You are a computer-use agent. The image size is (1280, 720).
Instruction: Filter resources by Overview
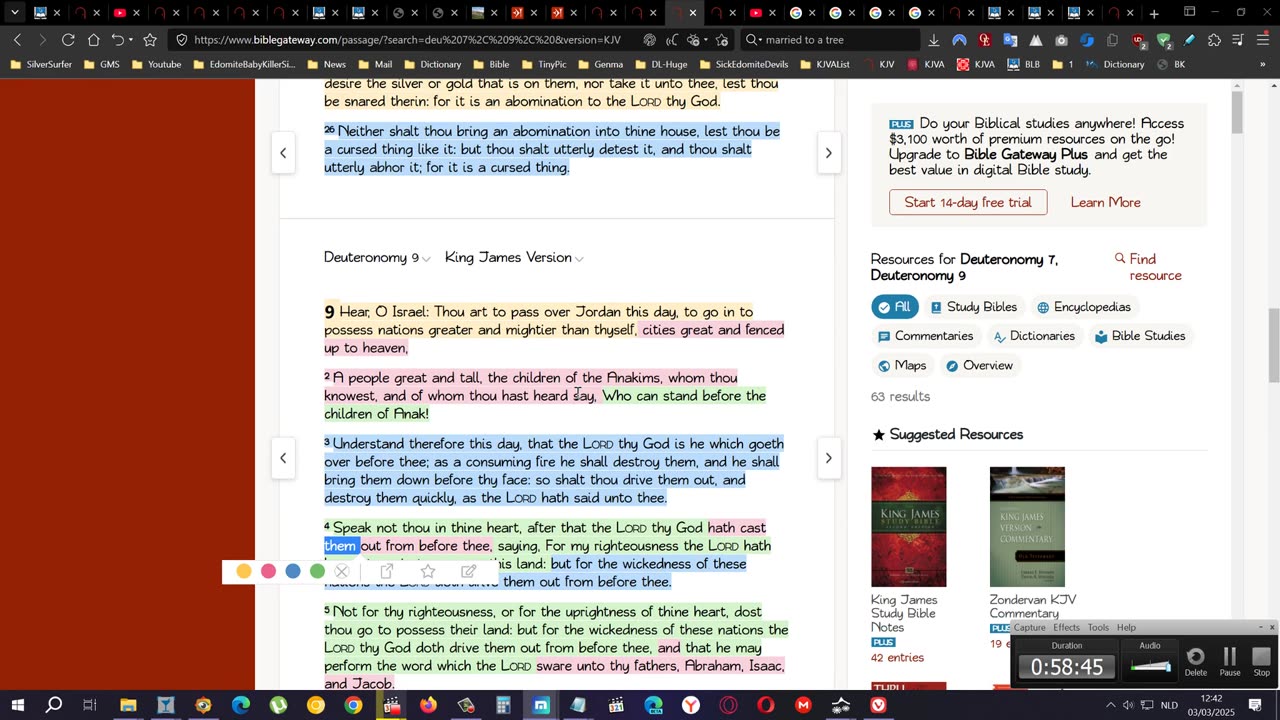point(979,365)
